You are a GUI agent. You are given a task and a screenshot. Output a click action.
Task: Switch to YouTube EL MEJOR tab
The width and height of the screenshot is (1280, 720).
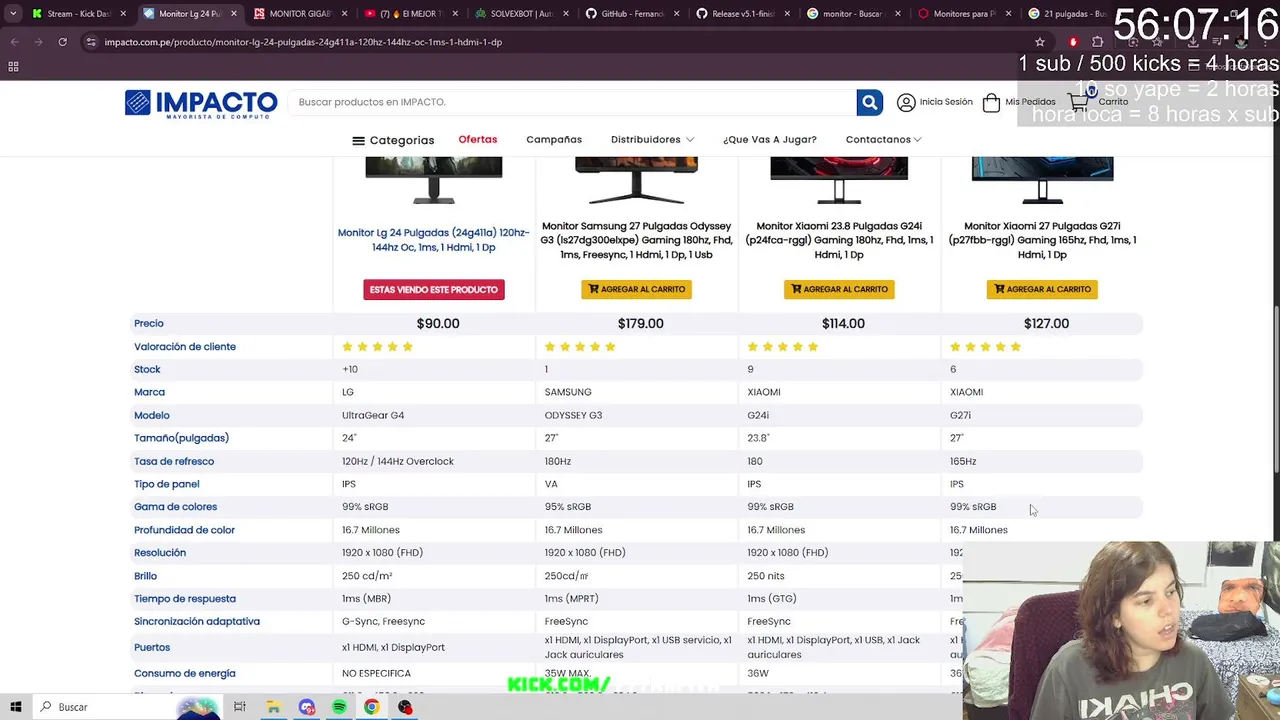point(411,14)
